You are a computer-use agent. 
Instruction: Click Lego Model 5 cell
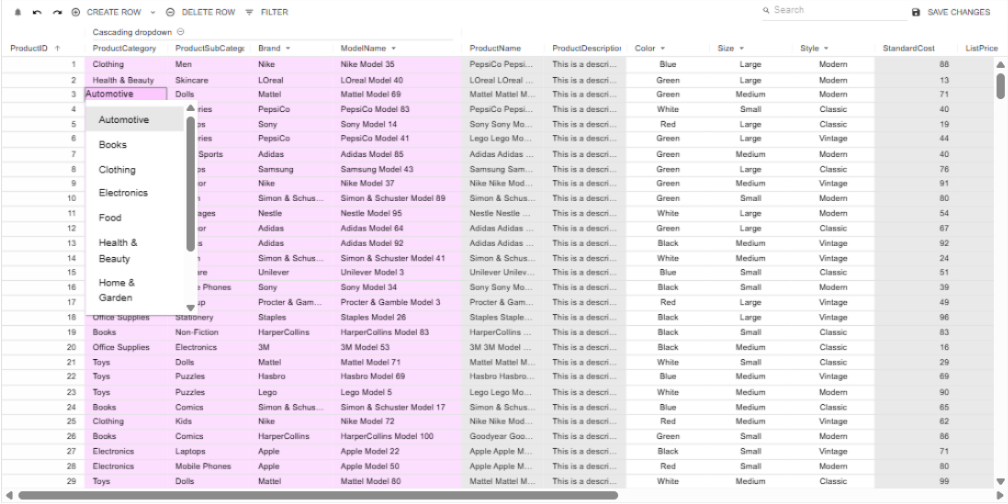[397, 392]
